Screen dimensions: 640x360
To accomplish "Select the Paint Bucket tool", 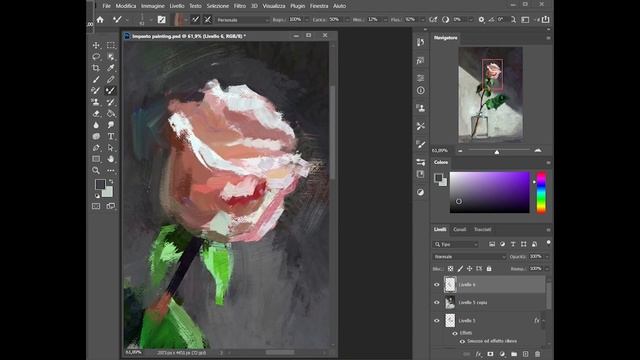I will 111,113.
